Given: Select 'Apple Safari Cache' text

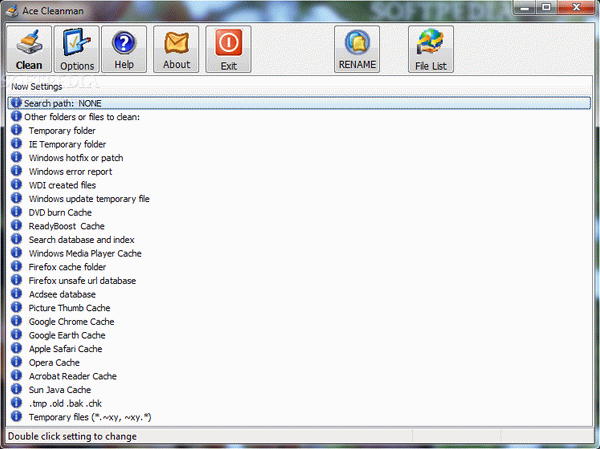Looking at the screenshot, I should pos(65,349).
